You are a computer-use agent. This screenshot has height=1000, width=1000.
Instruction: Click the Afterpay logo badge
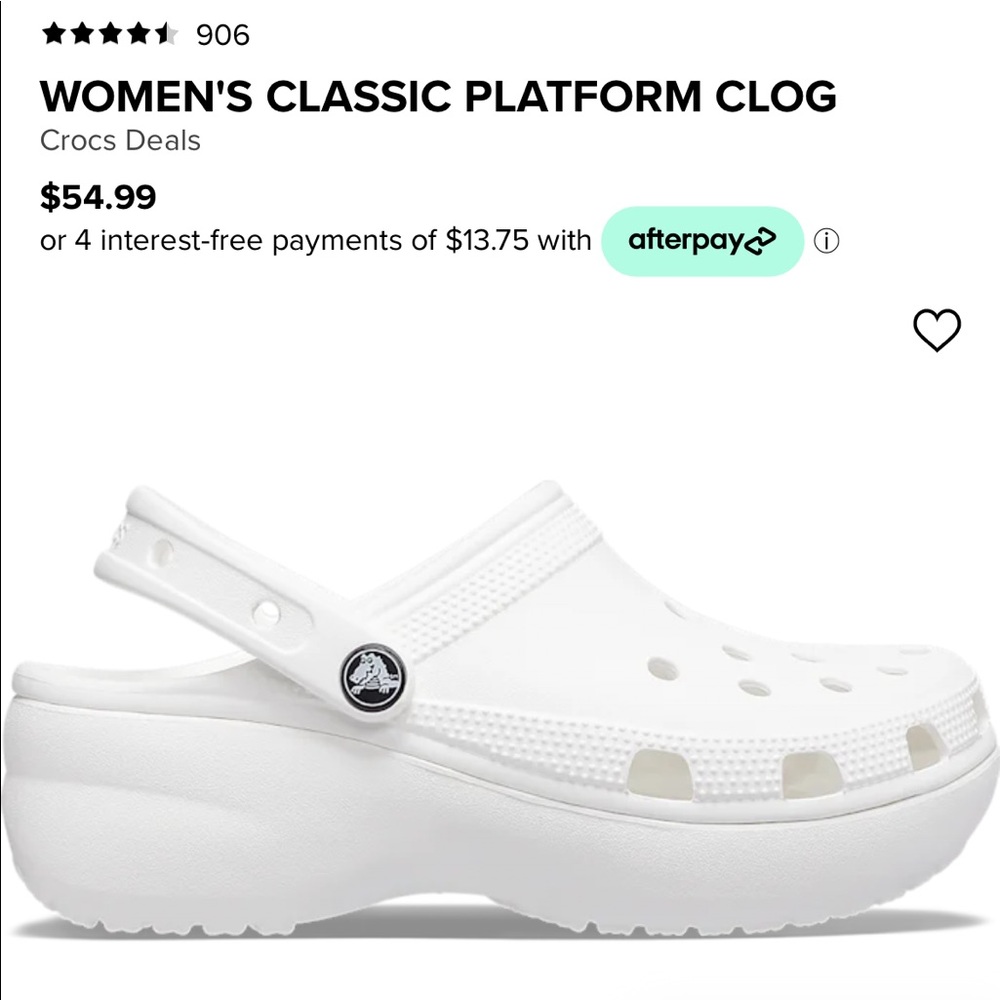click(701, 239)
